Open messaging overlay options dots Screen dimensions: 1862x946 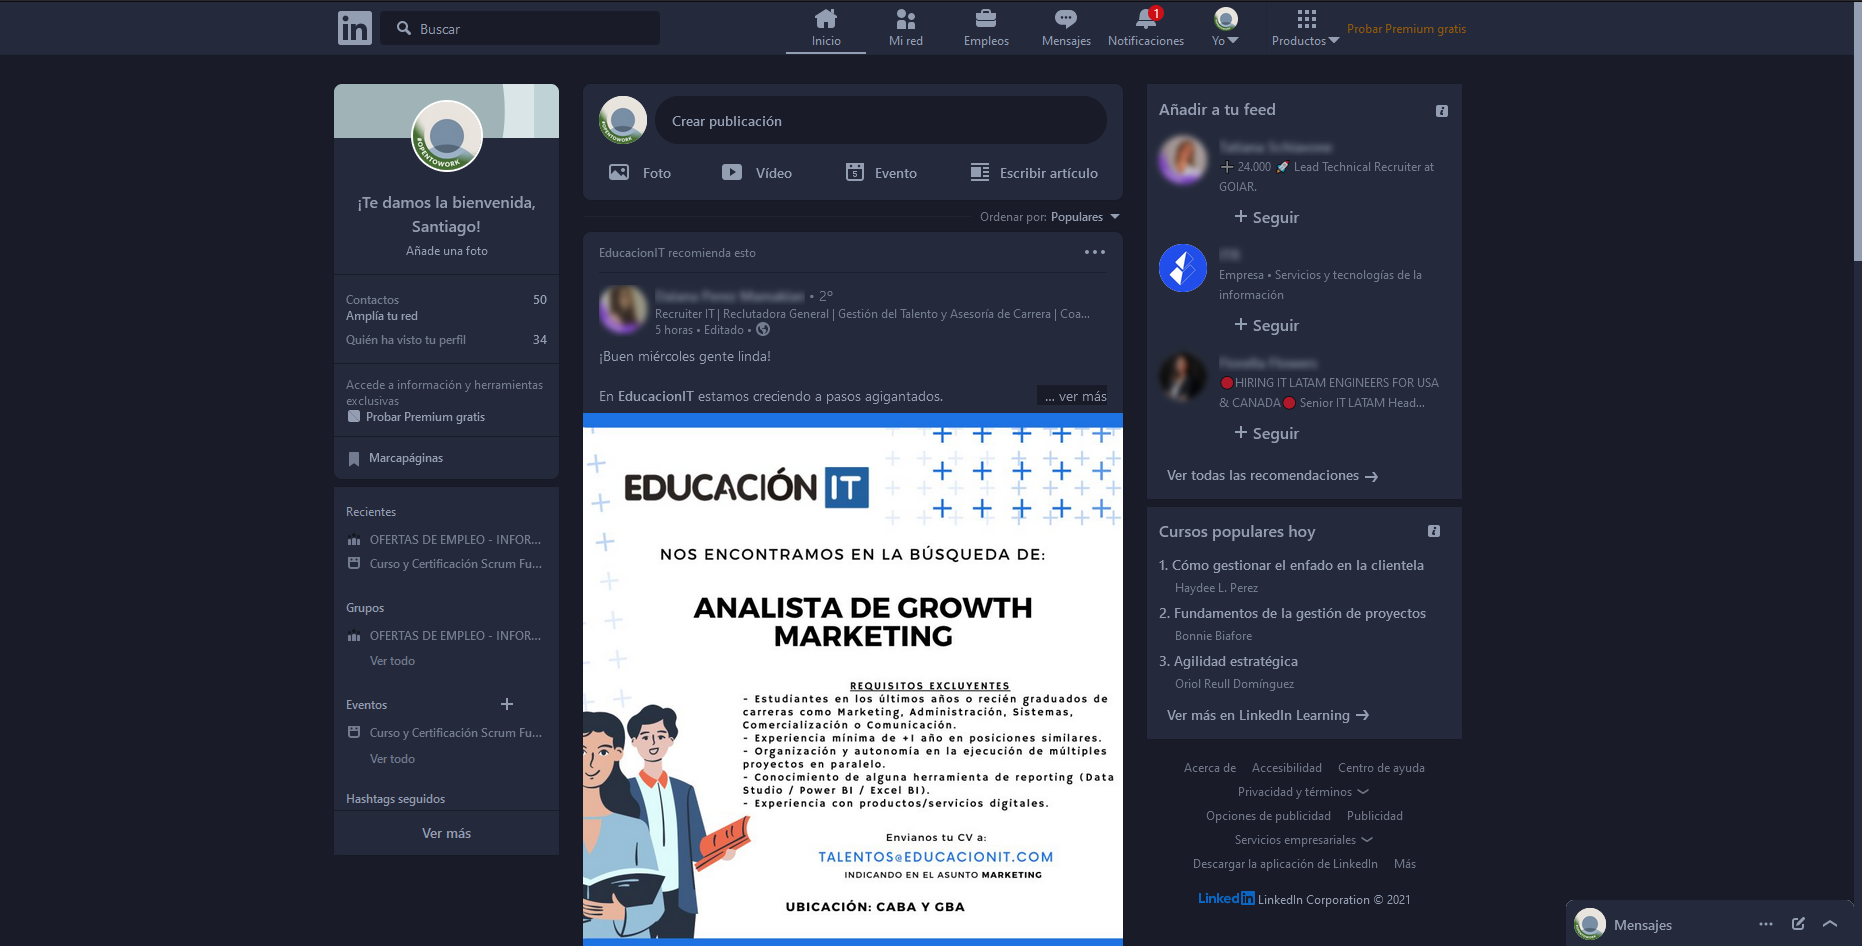click(x=1766, y=924)
